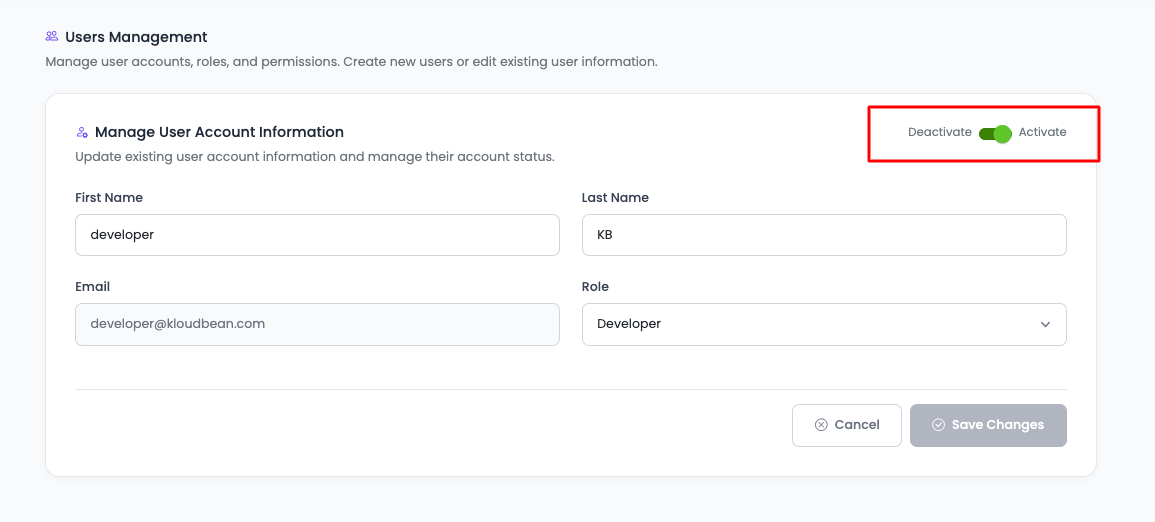Click the Users Management group icon

(x=52, y=37)
